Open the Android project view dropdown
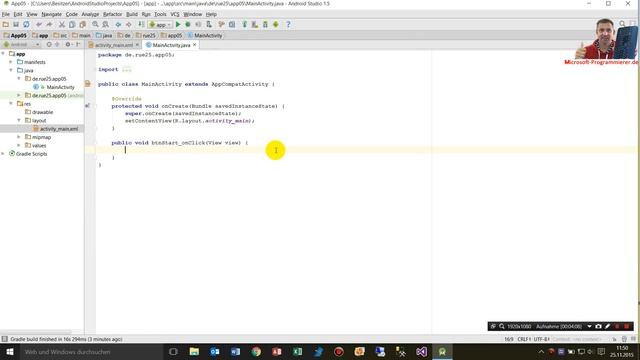Image resolution: width=640 pixels, height=360 pixels. 21,44
